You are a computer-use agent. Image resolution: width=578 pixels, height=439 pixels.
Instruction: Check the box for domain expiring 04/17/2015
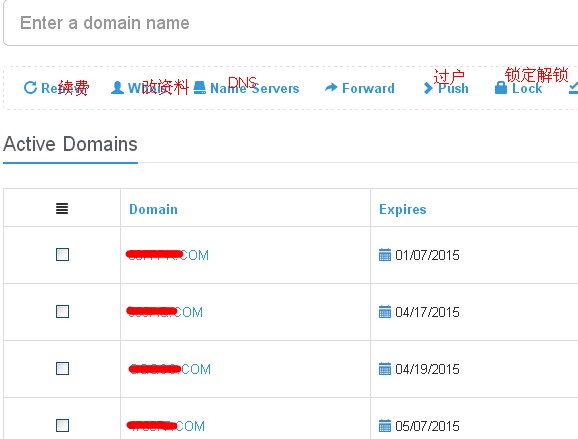[62, 311]
